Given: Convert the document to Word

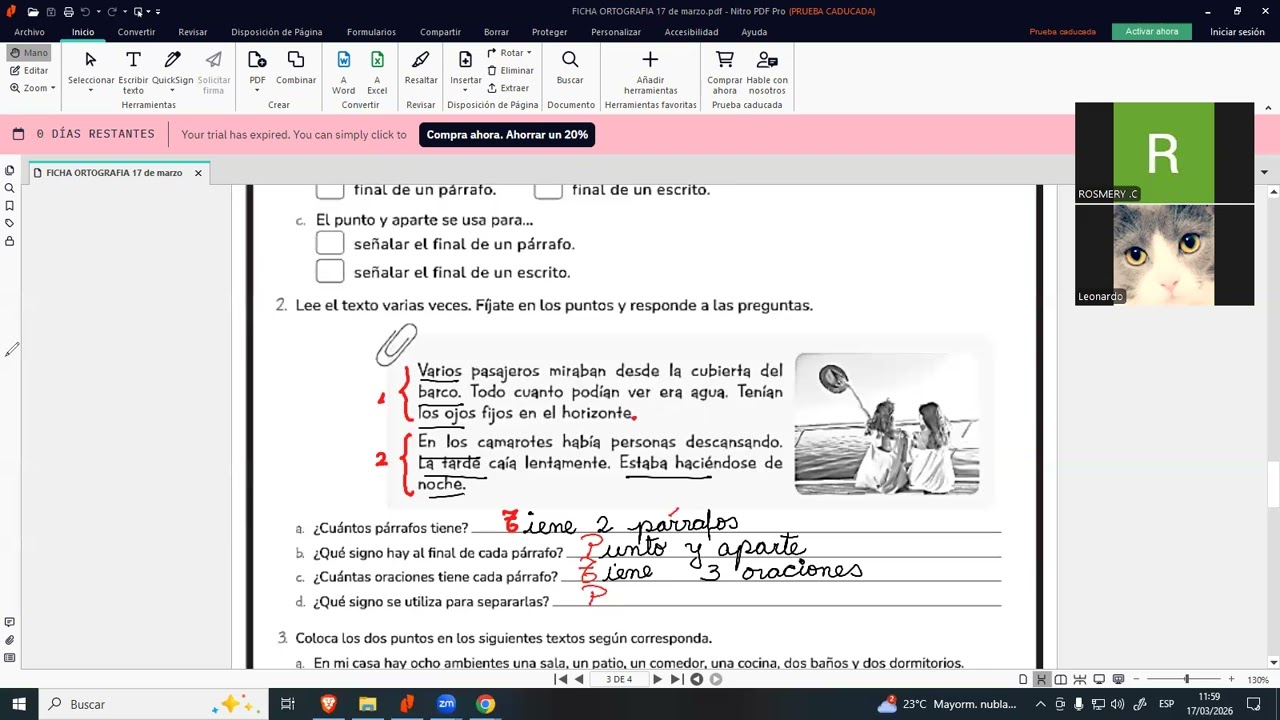Looking at the screenshot, I should tap(344, 71).
